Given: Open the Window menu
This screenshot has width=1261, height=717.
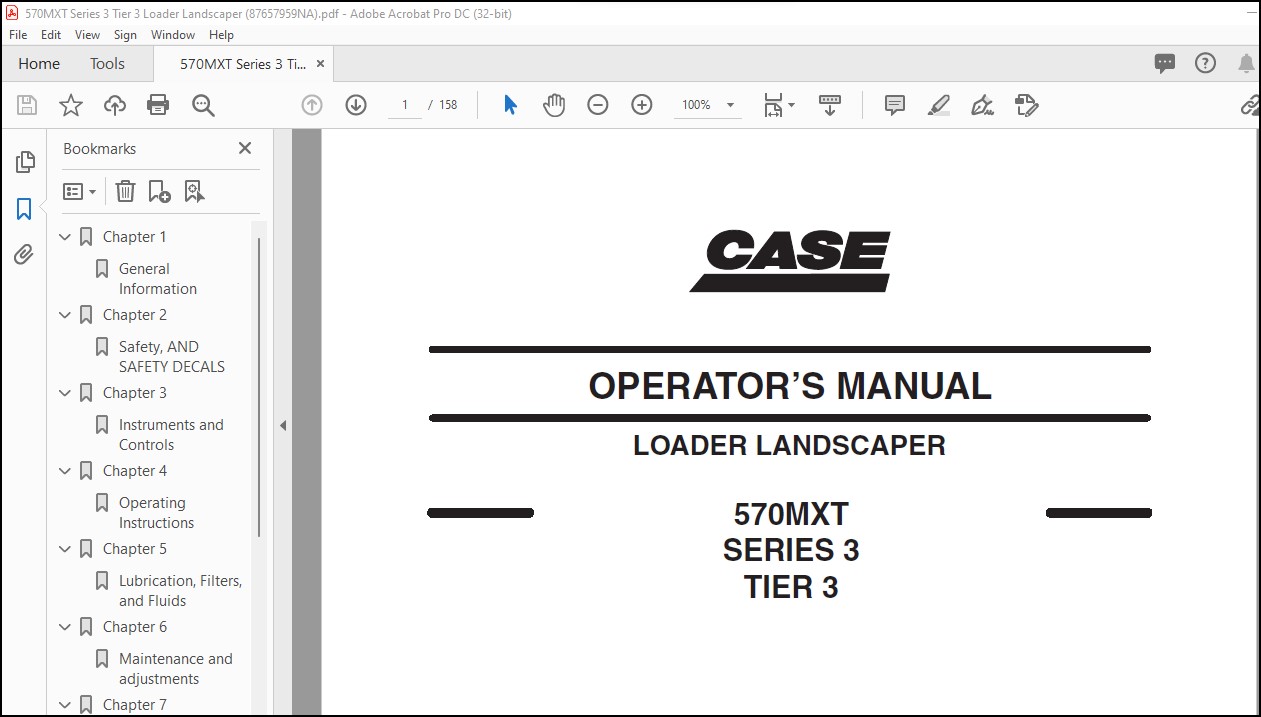Looking at the screenshot, I should pyautogui.click(x=173, y=35).
